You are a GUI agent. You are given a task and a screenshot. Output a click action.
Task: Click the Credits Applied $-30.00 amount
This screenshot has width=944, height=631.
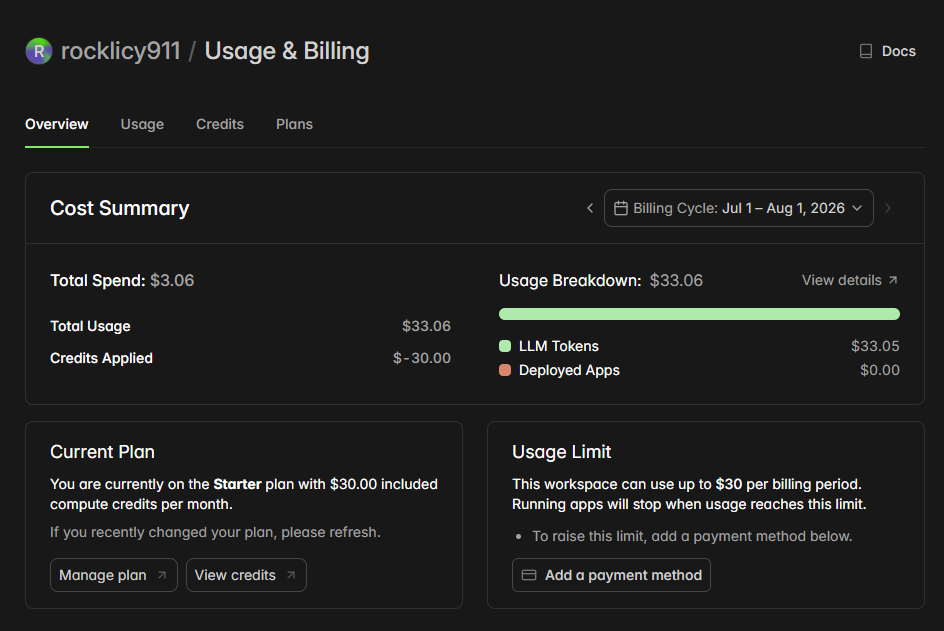tap(421, 358)
